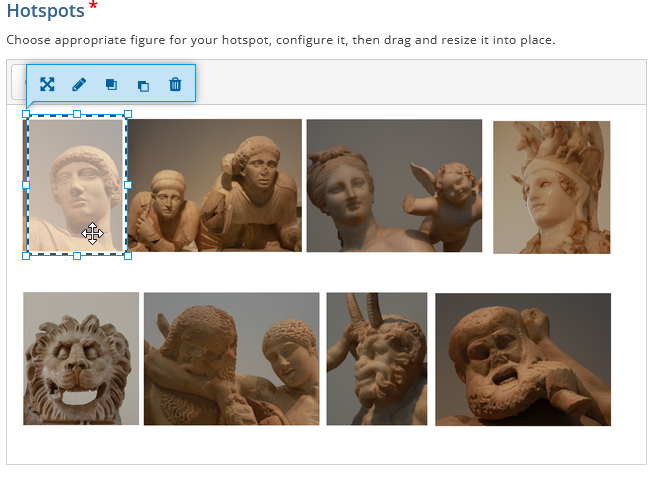Click the top-right resize handle of the hotspot
The image size is (656, 477).
tap(127, 115)
